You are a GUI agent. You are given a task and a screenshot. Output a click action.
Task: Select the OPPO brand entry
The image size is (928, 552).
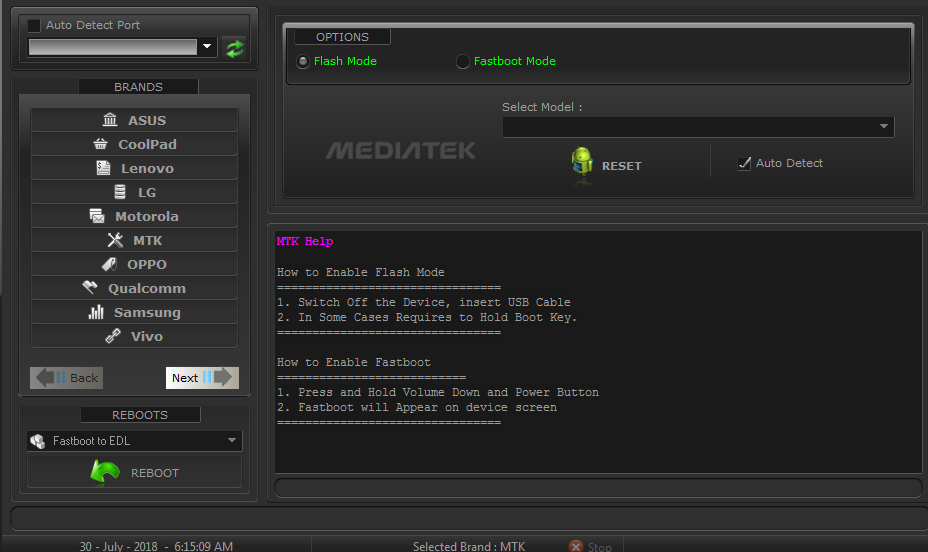(x=134, y=264)
